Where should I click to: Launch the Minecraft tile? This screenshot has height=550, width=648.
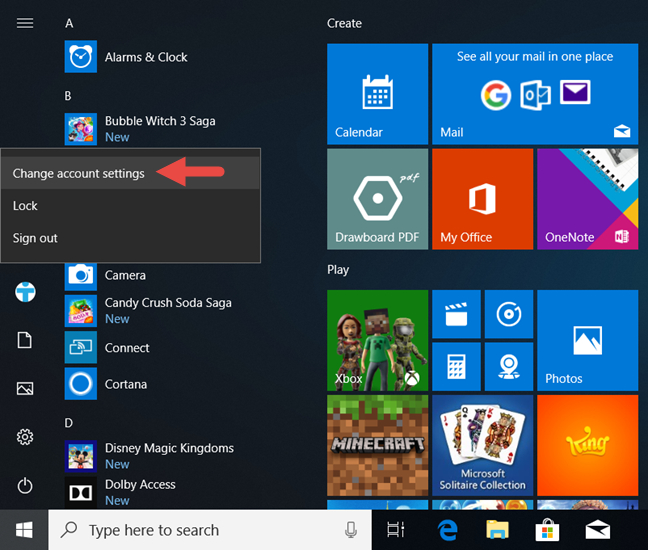[x=377, y=445]
